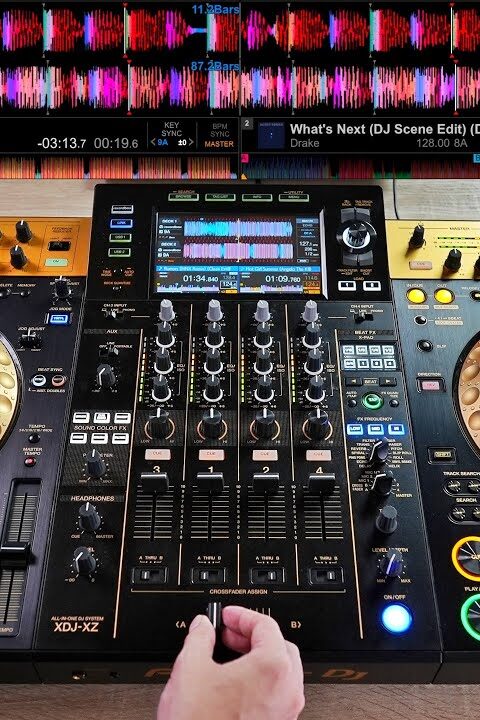Push the rotary browse selector knob
The width and height of the screenshot is (480, 720).
click(x=356, y=236)
